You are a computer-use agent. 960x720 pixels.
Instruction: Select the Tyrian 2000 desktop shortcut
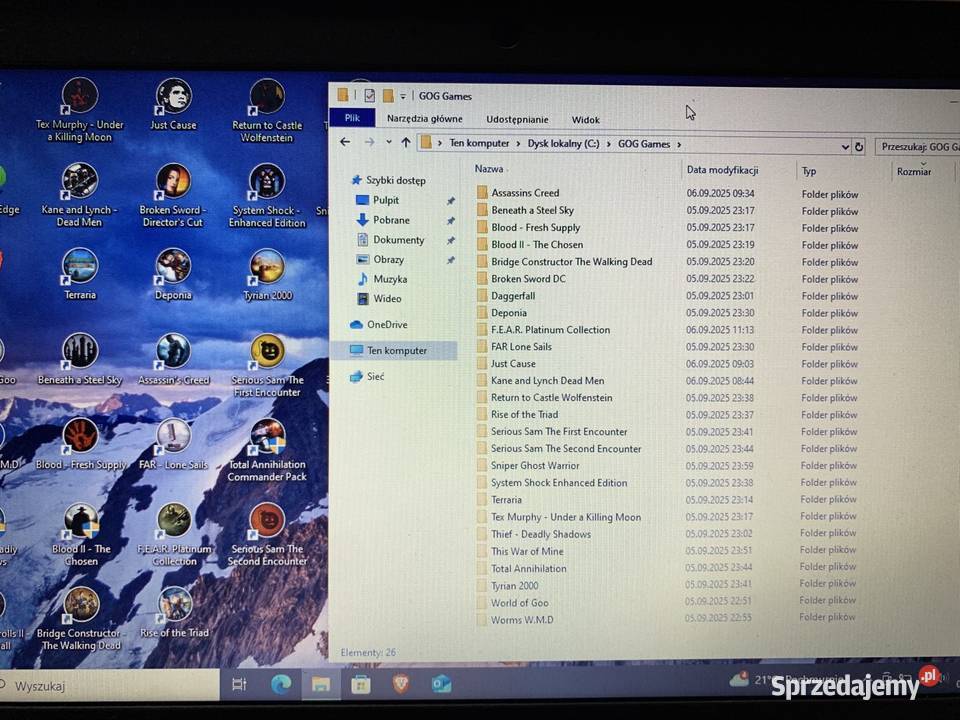tap(268, 275)
